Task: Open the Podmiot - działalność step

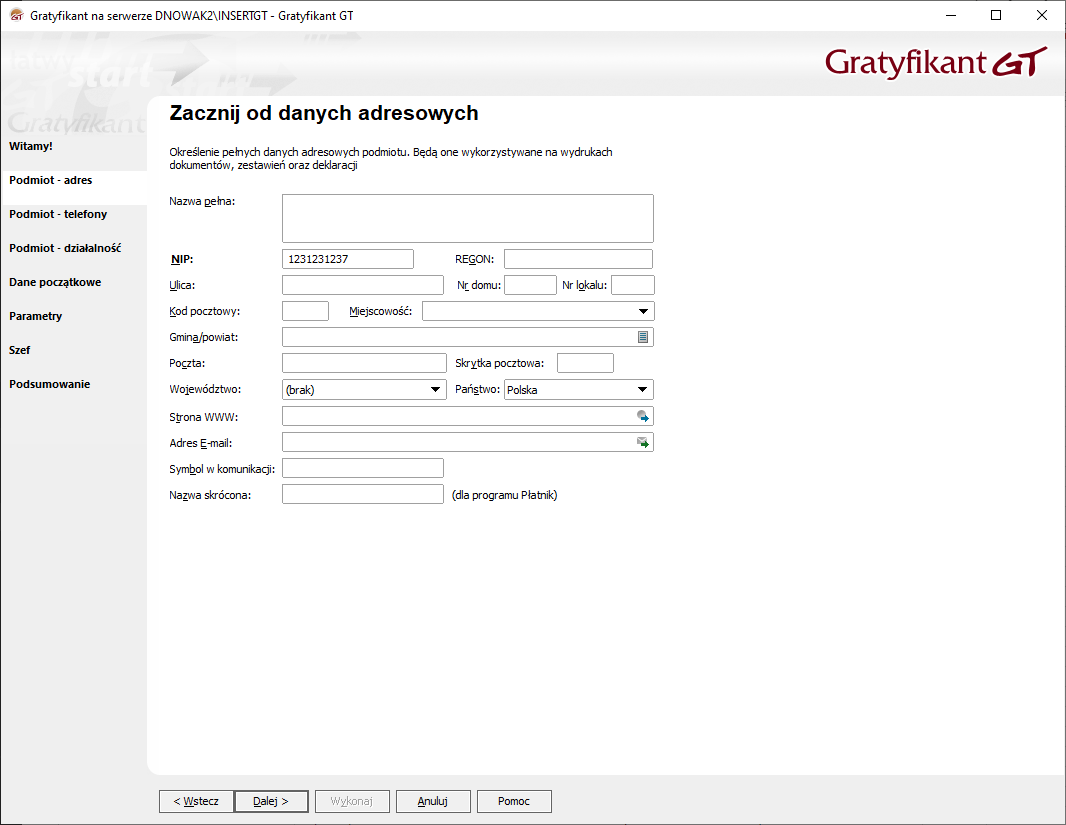Action: (65, 248)
